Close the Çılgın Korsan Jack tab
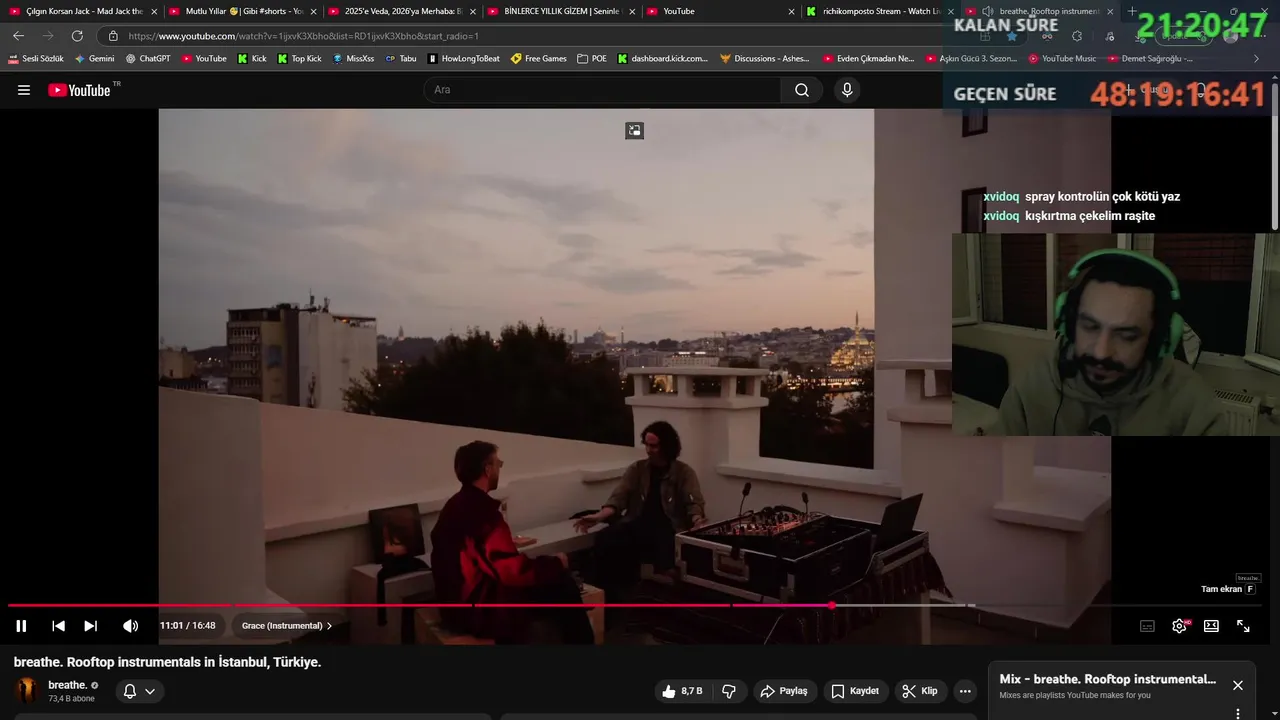The height and width of the screenshot is (720, 1280). click(x=154, y=12)
